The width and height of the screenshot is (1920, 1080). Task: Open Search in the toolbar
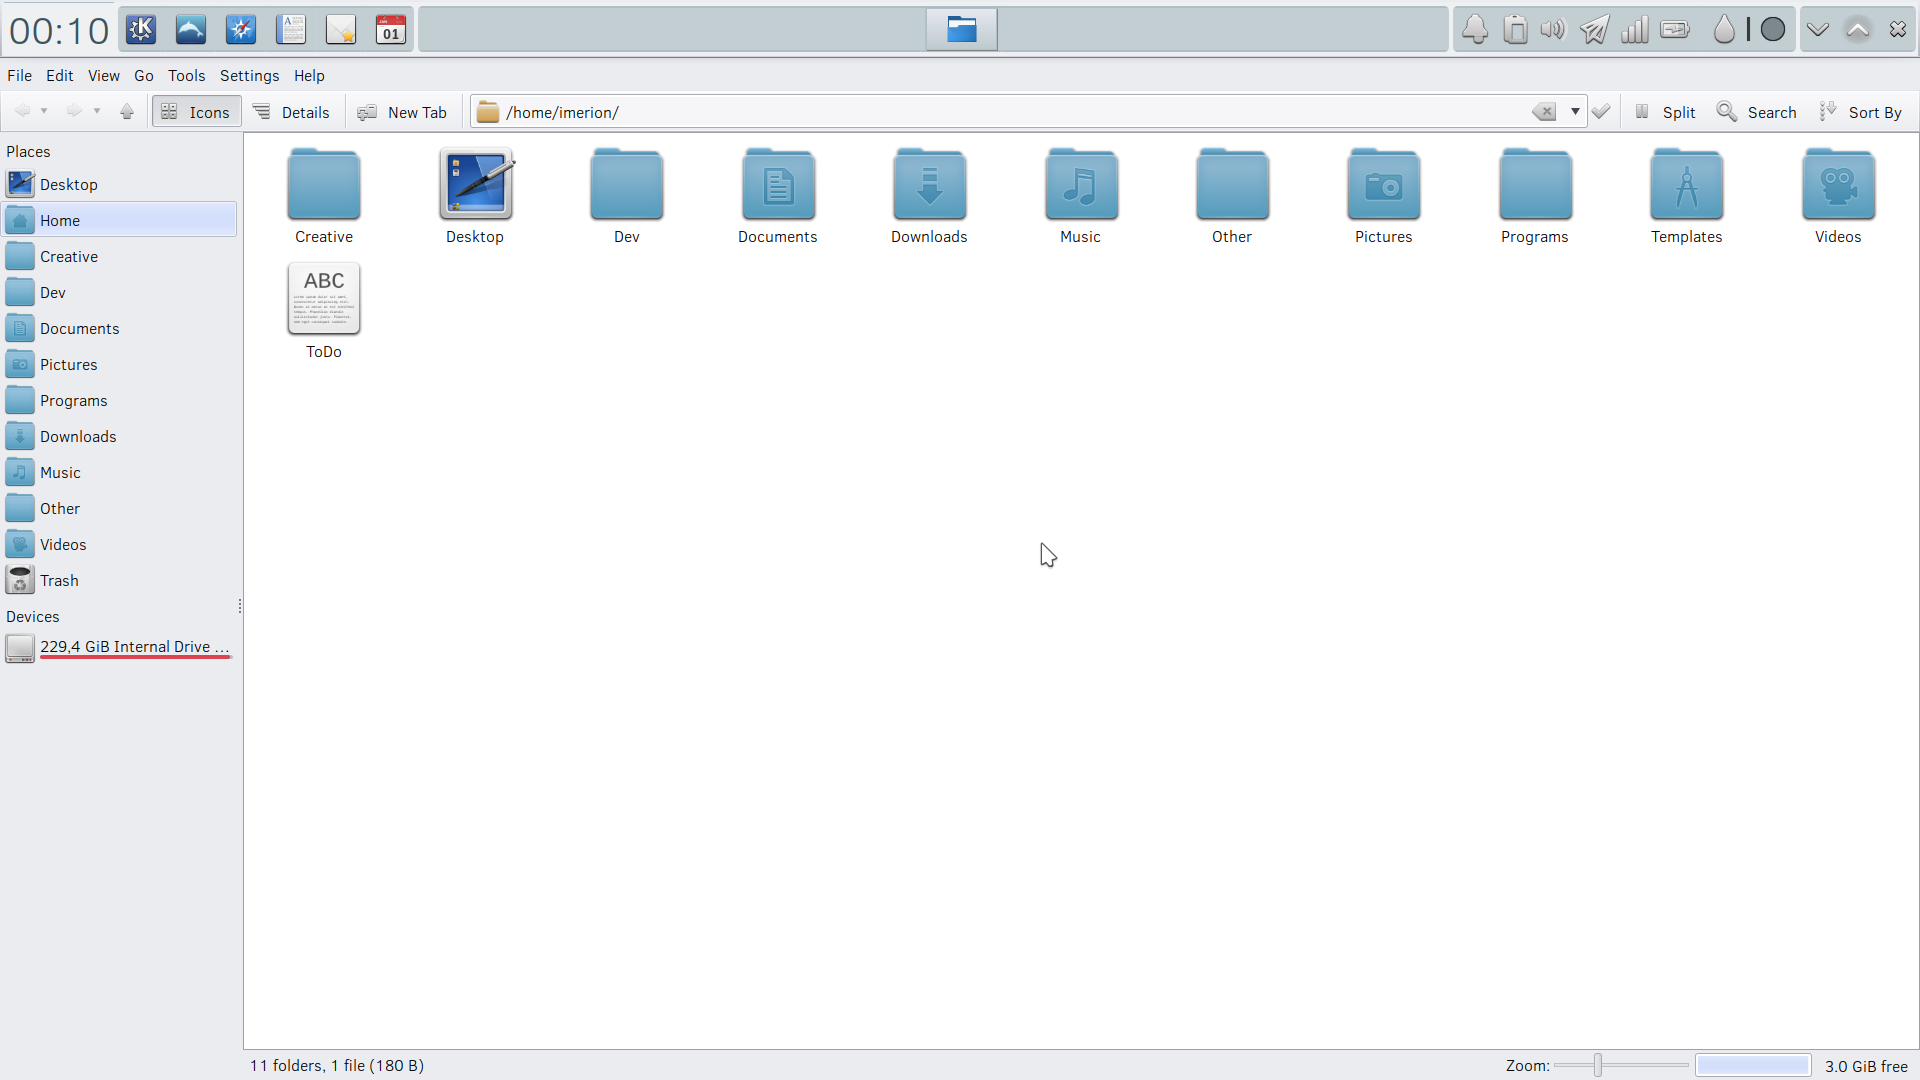point(1757,112)
